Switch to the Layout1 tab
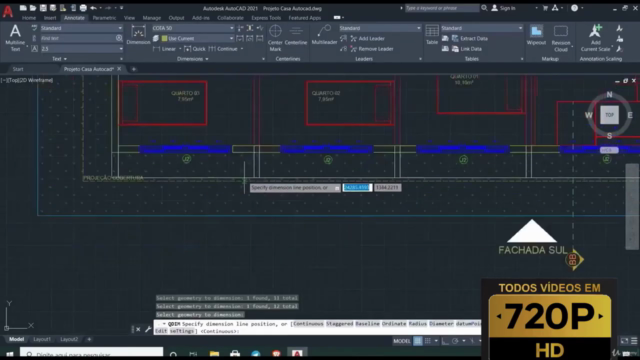Viewport: 640px width, 360px height. pyautogui.click(x=42, y=339)
